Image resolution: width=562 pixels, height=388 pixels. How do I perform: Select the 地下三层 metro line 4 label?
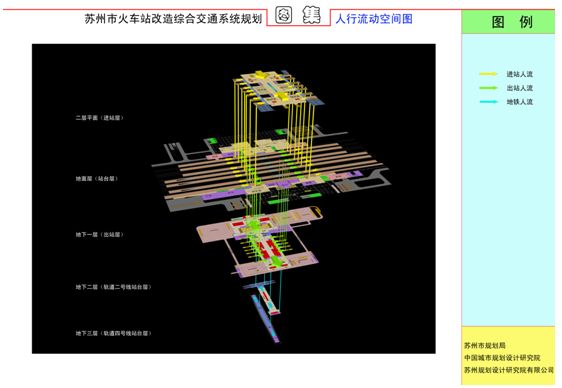coord(113,333)
